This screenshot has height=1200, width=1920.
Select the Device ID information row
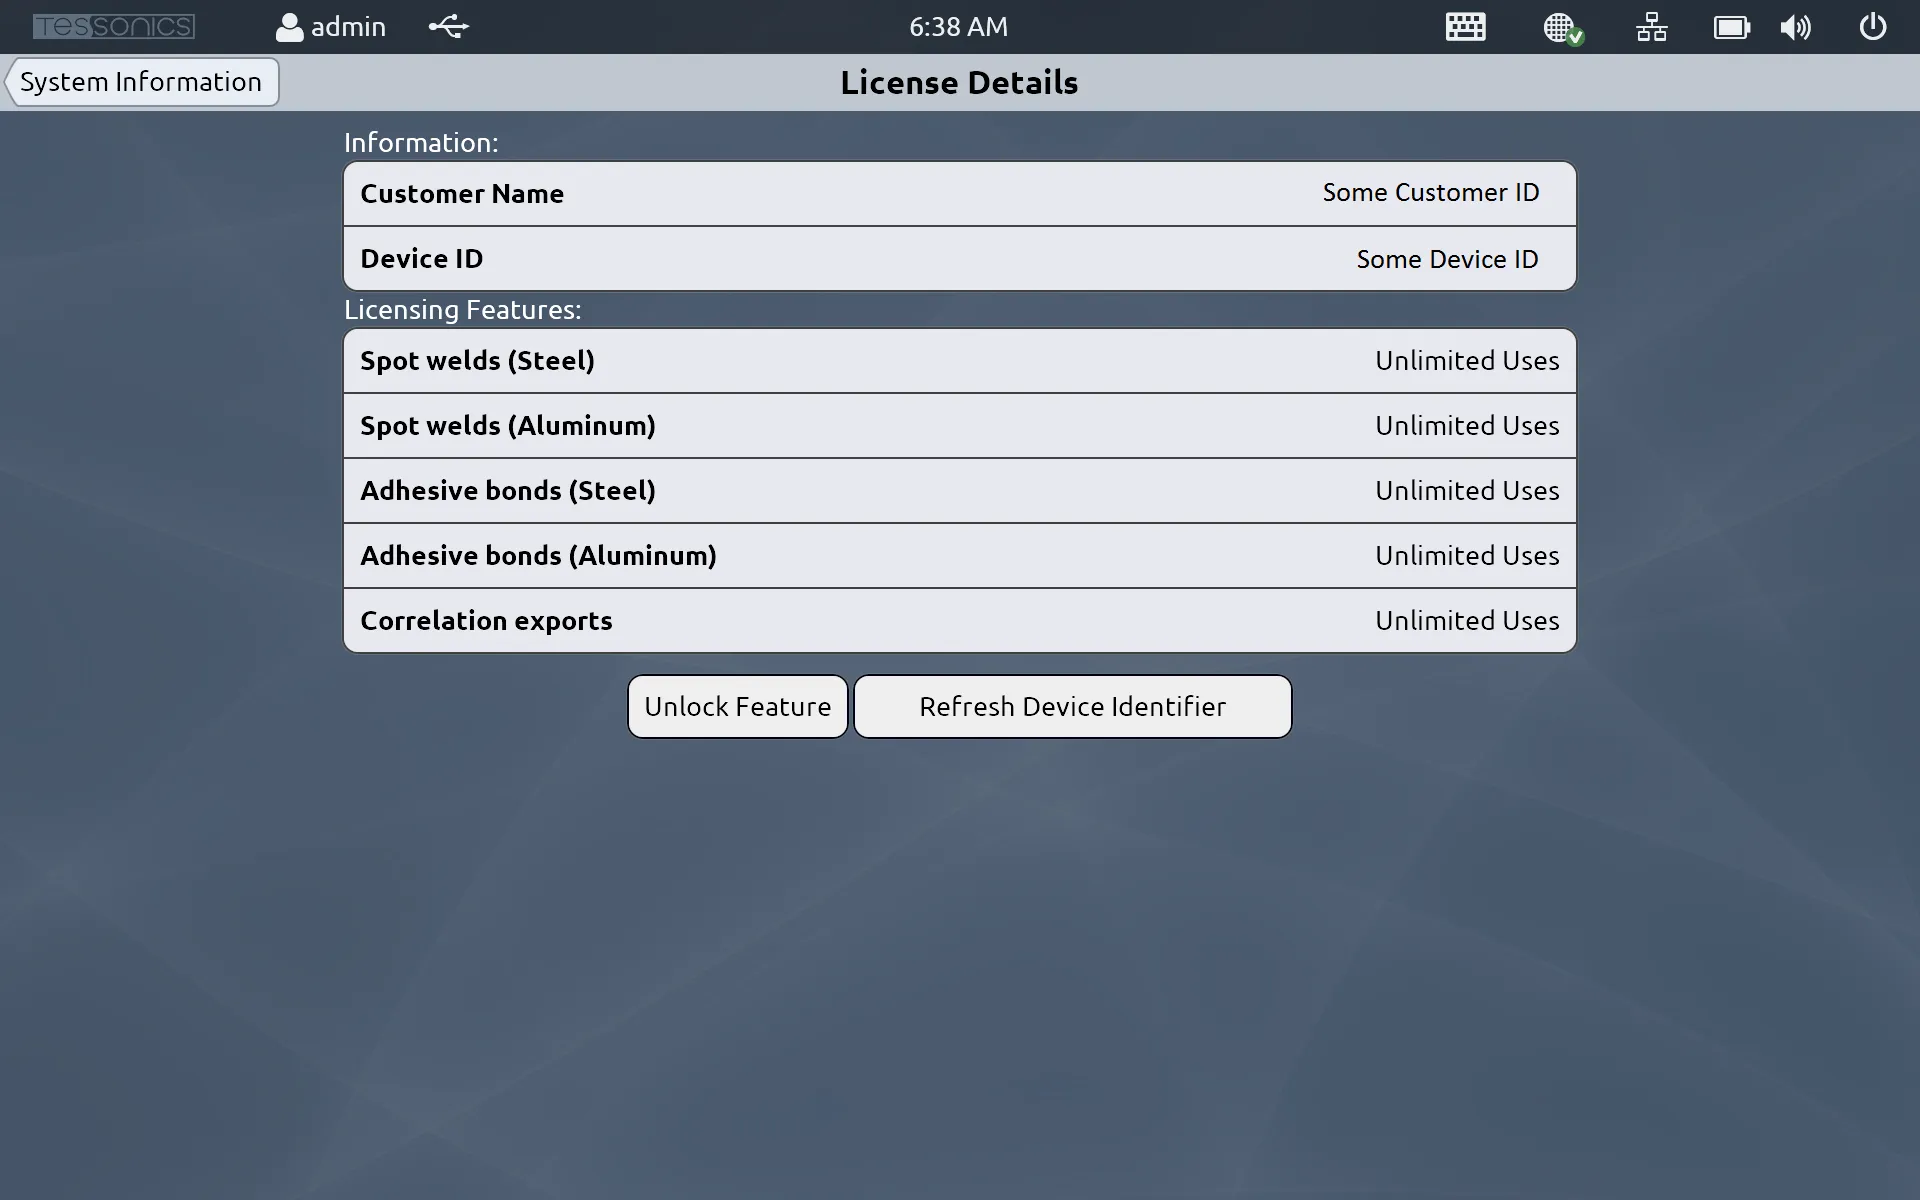(958, 258)
